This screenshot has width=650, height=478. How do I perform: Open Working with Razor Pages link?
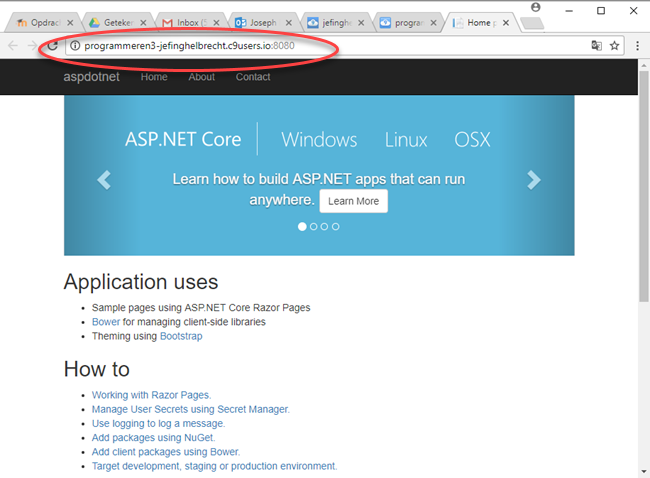click(151, 395)
